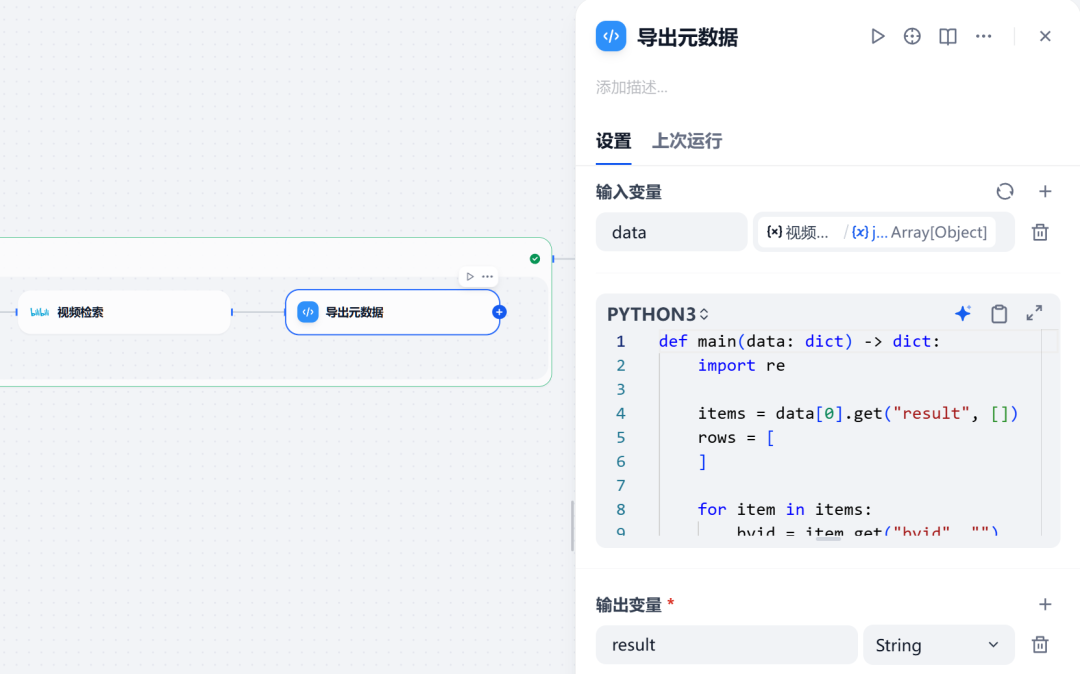This screenshot has height=674, width=1080.
Task: Expand the code editor to full screen
Action: (x=1034, y=314)
